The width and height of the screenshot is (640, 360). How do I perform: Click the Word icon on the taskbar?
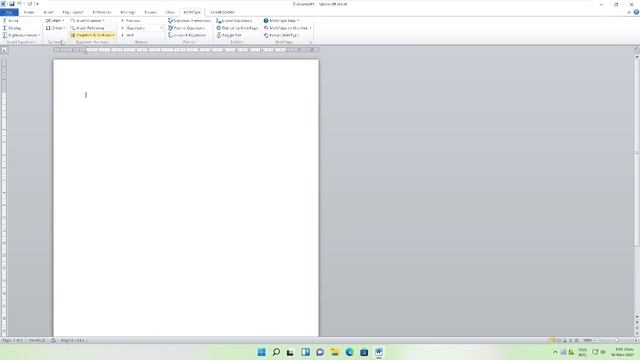tap(379, 352)
